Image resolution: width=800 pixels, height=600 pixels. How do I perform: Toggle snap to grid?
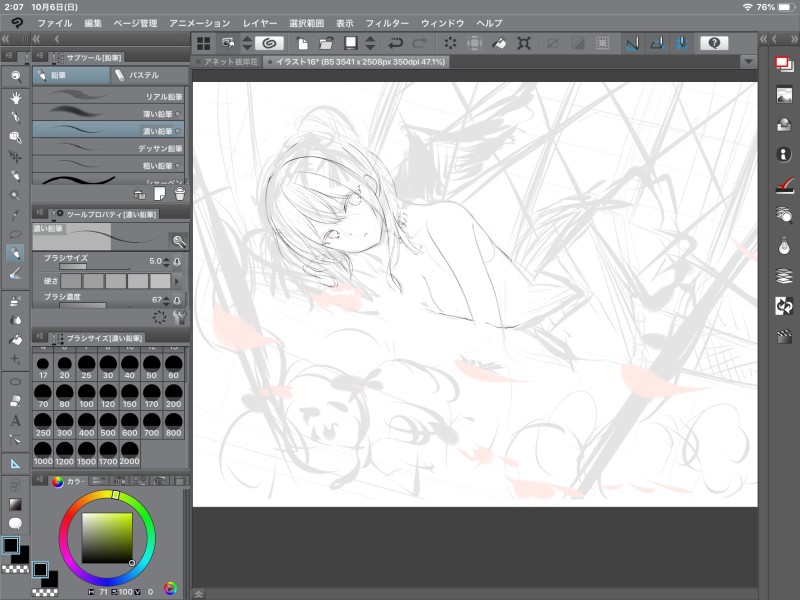click(x=682, y=43)
